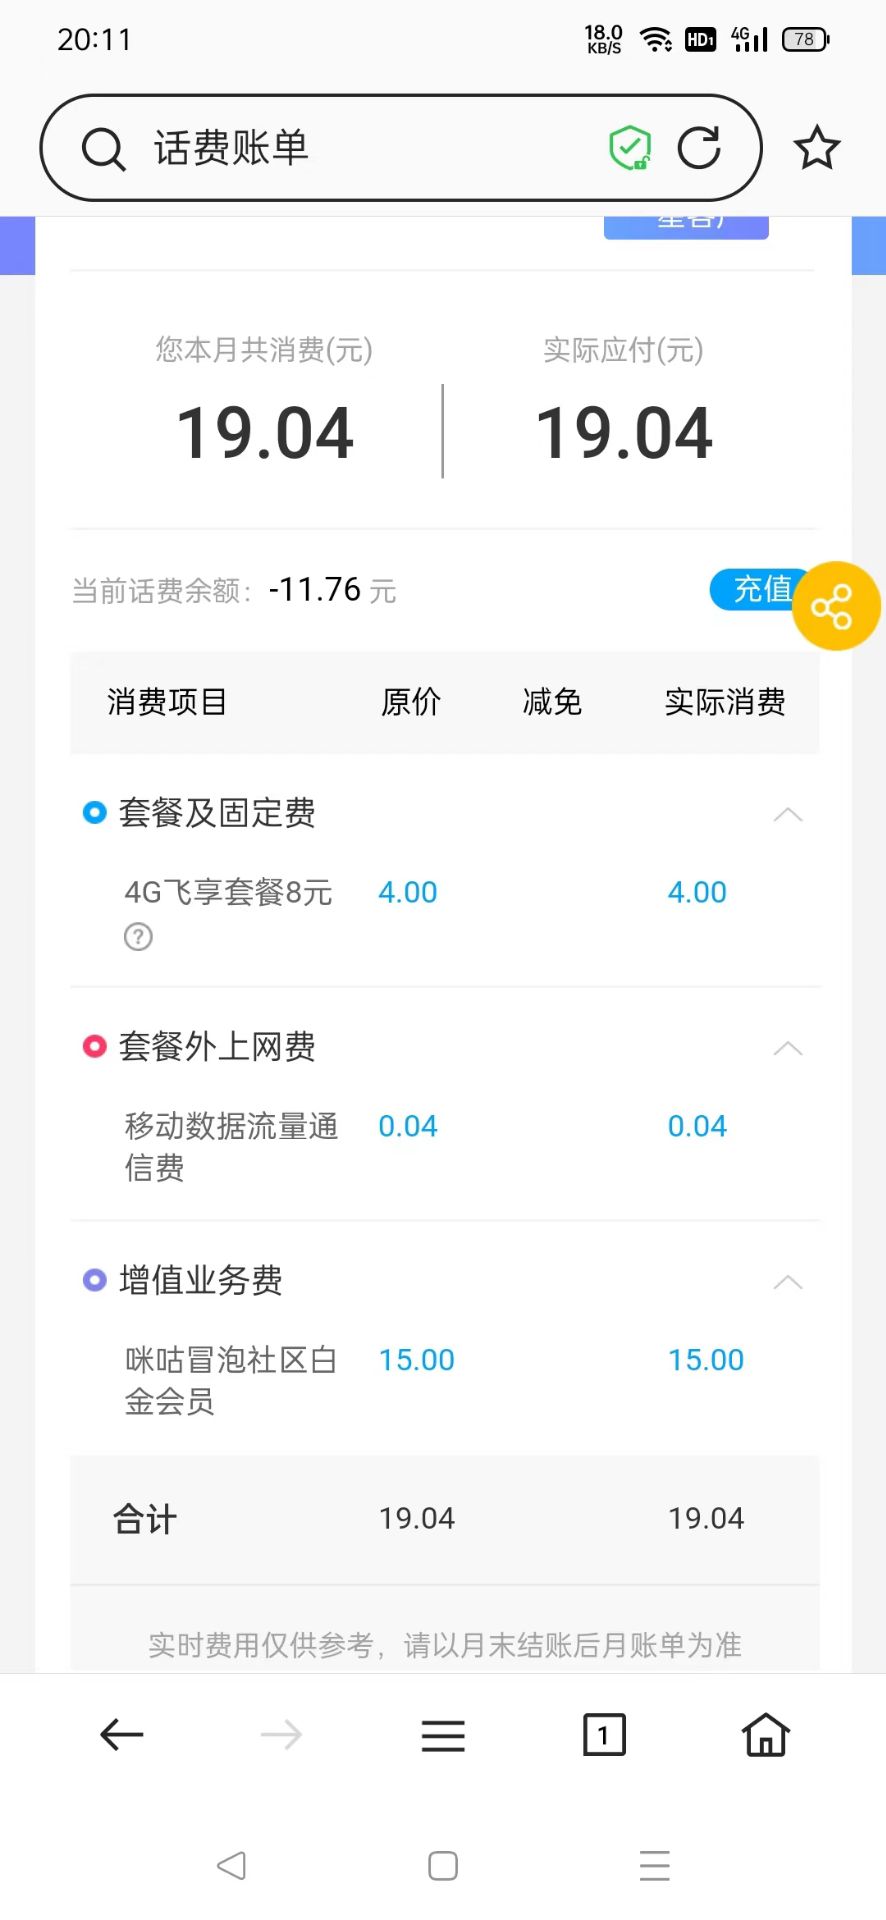This screenshot has width=886, height=1920.
Task: Tap the Android recent apps button
Action: (x=655, y=1865)
